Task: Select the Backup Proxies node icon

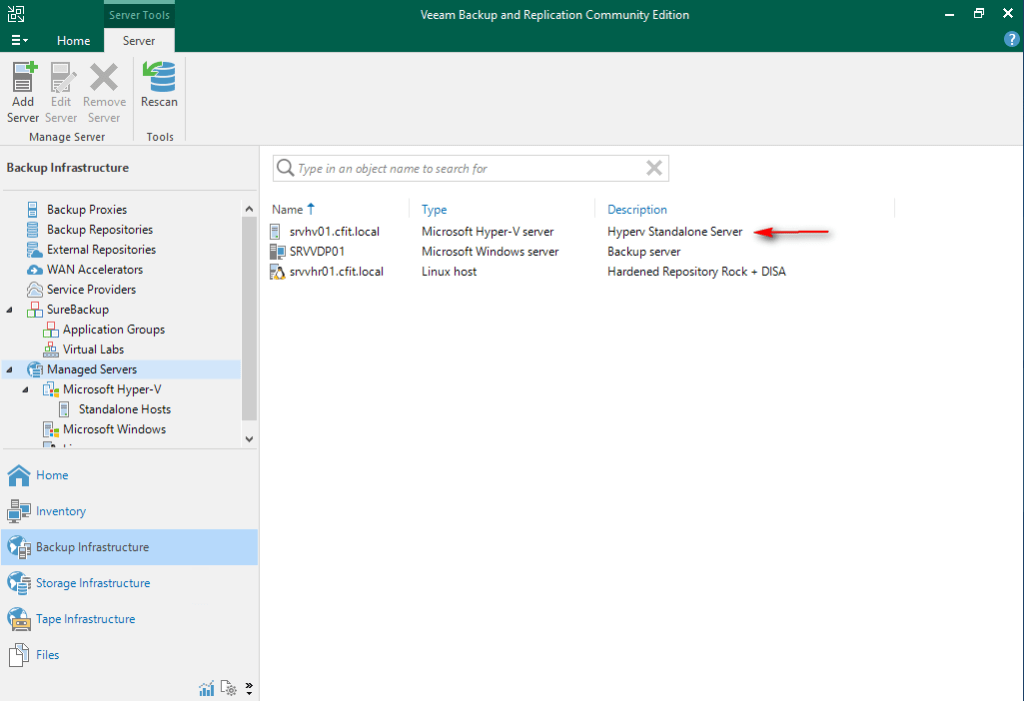Action: coord(34,210)
